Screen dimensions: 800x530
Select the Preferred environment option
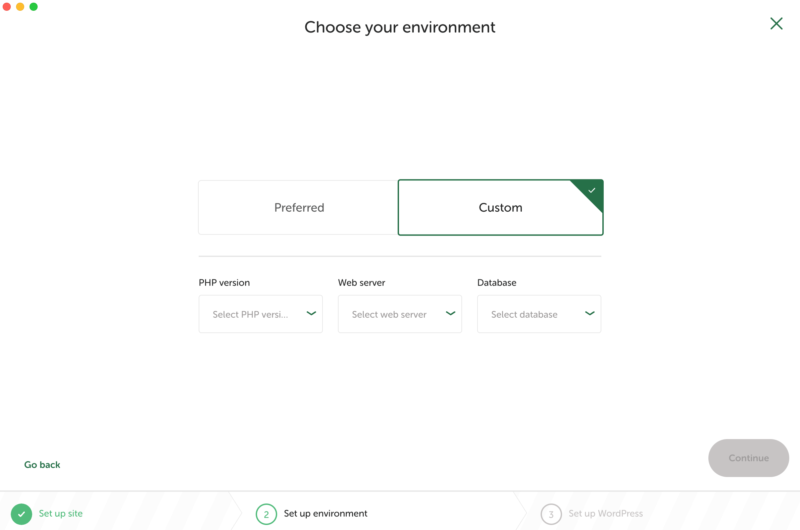coord(298,208)
